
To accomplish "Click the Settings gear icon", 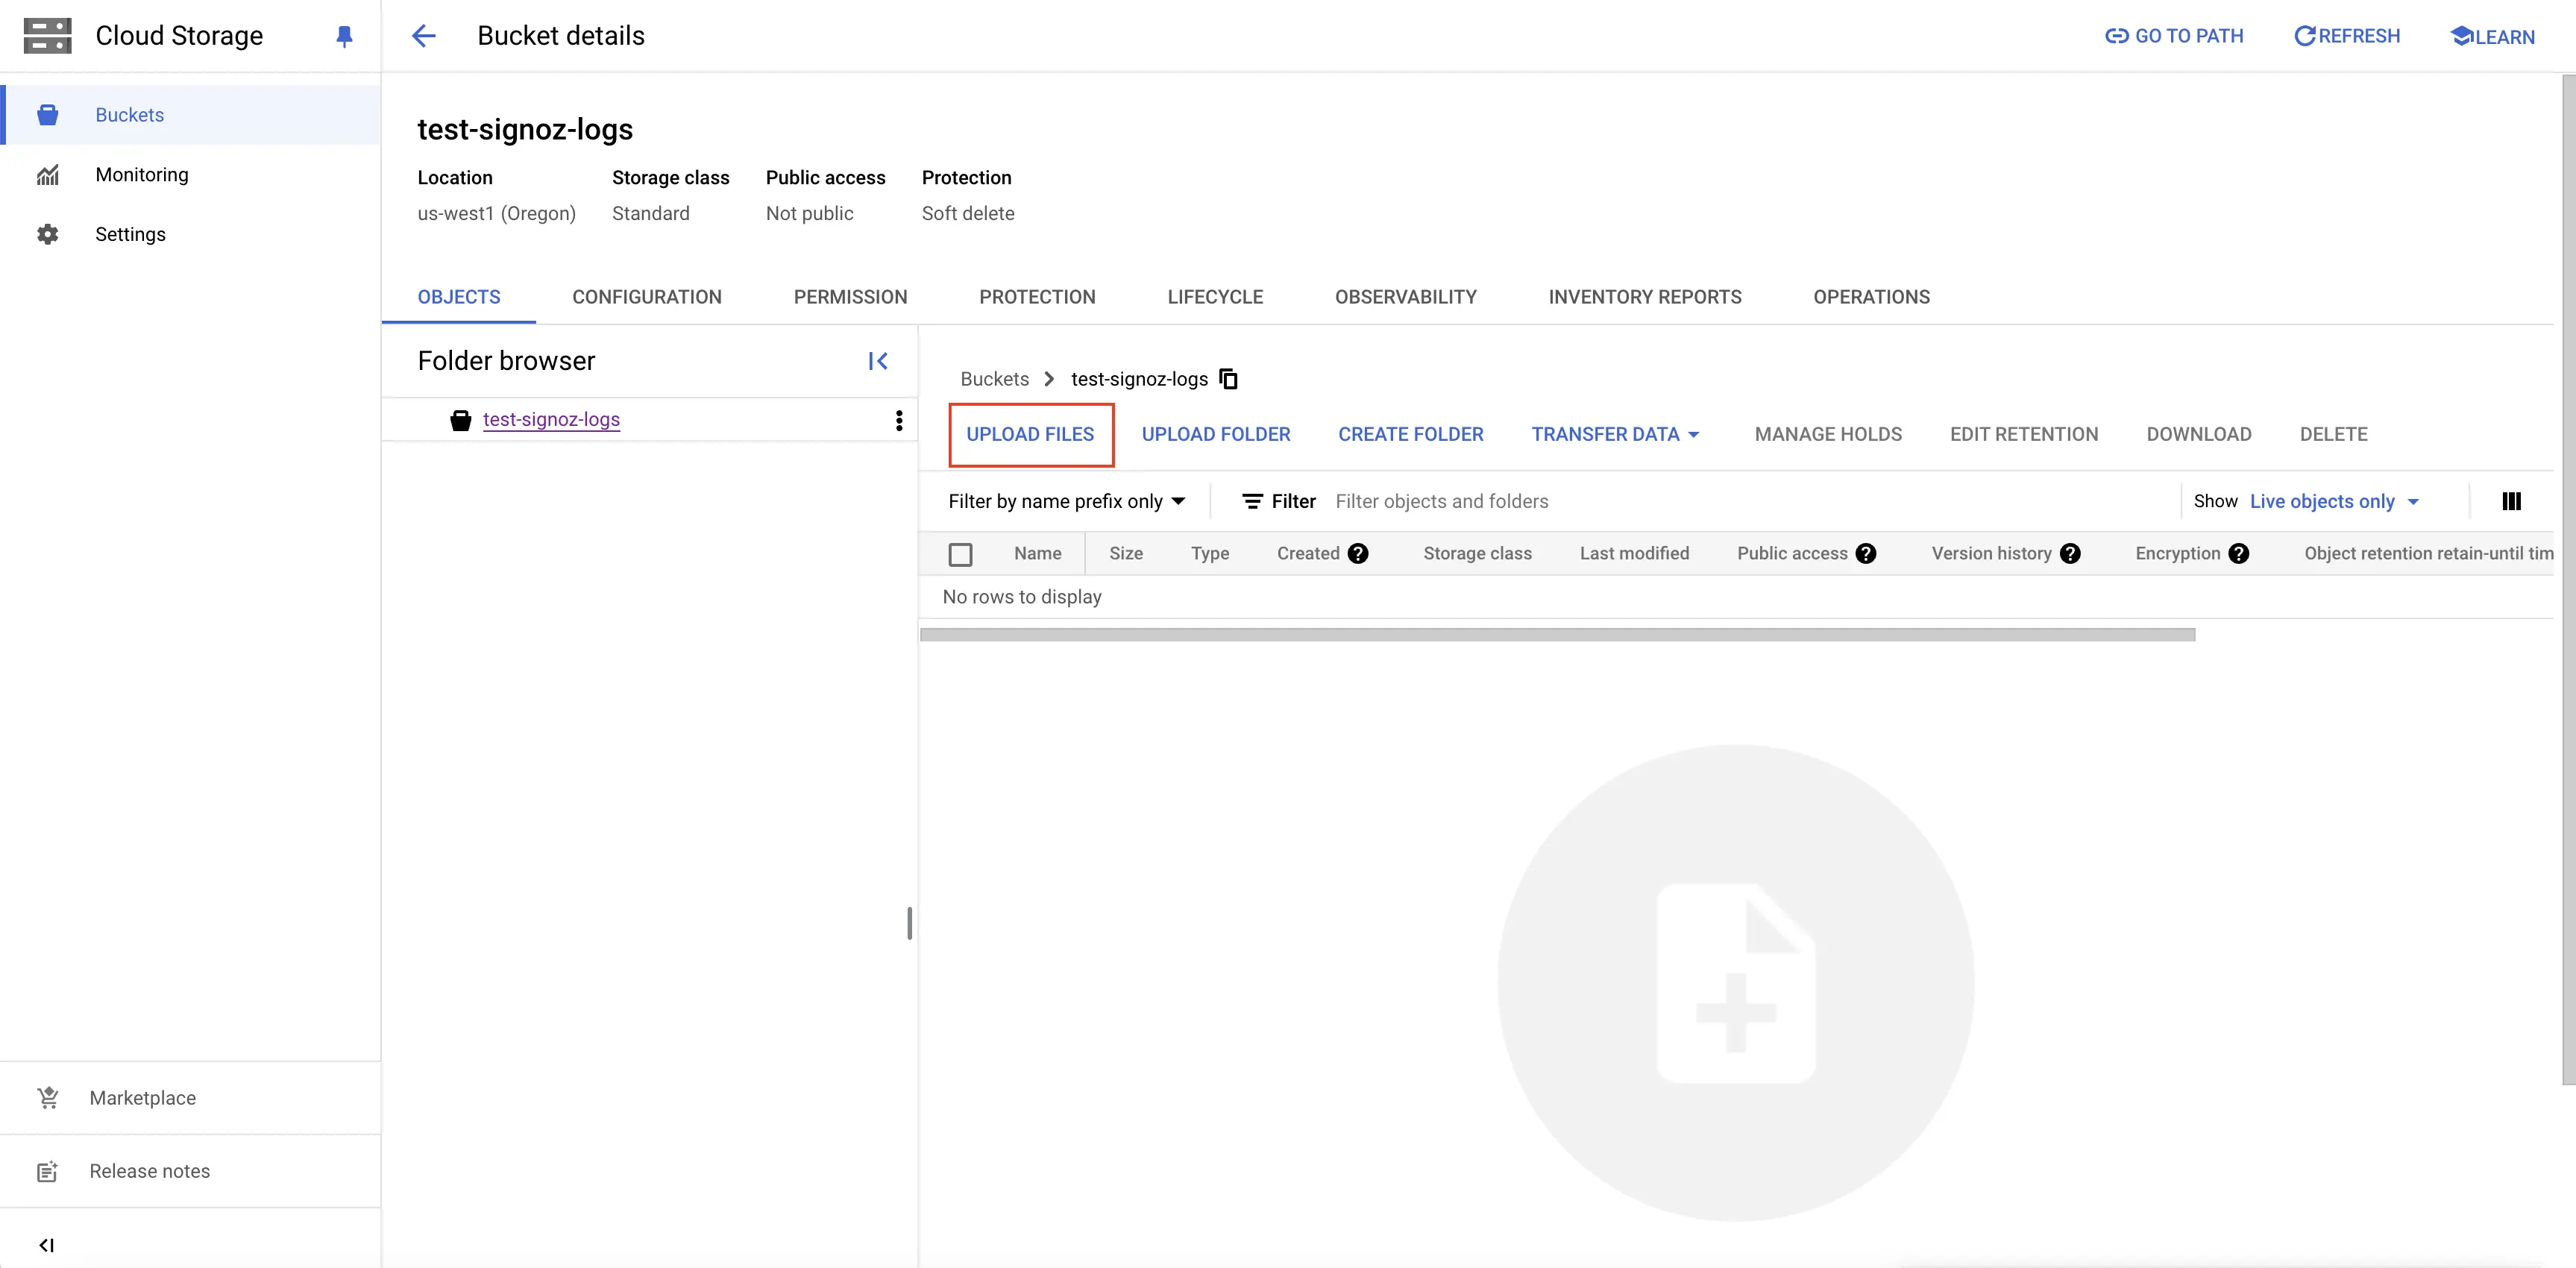I will (x=47, y=234).
